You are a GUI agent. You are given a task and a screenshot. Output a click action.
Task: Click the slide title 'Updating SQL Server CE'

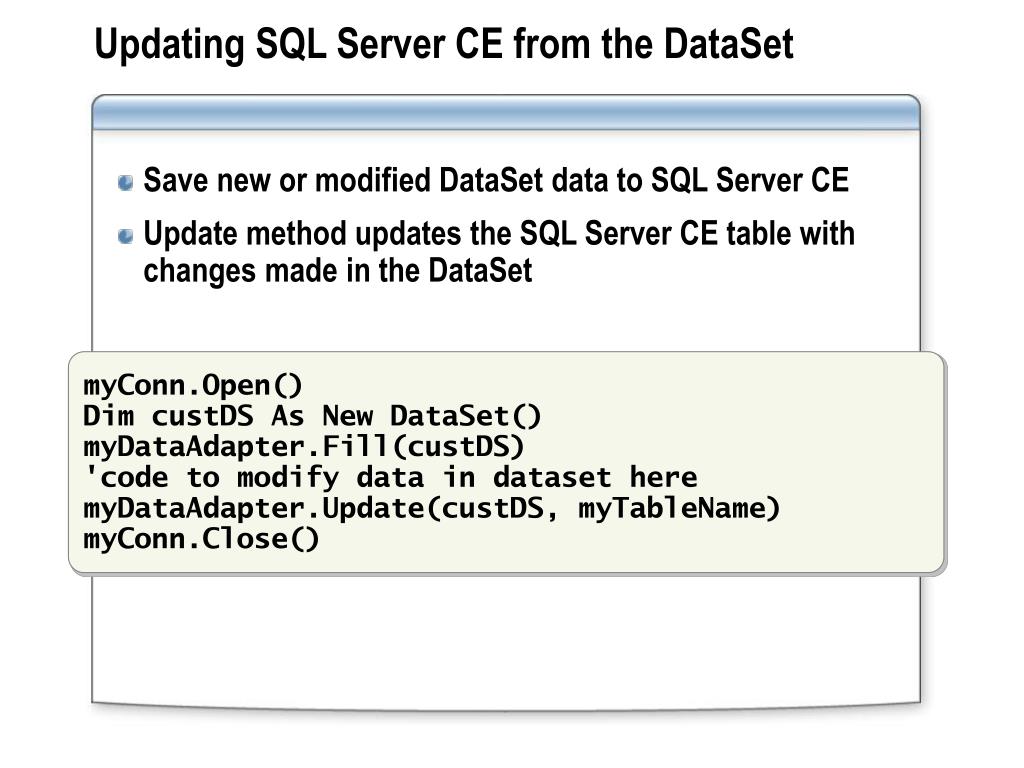(443, 45)
